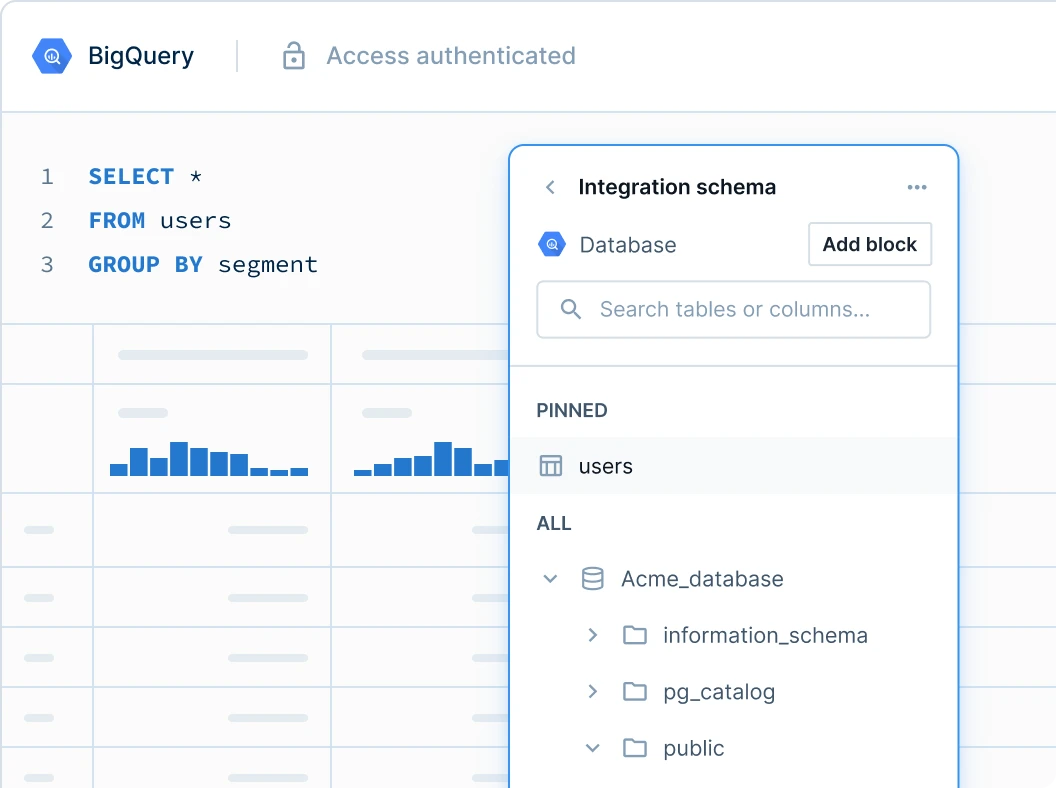Collapse the public folder
The image size is (1056, 788).
tap(593, 748)
